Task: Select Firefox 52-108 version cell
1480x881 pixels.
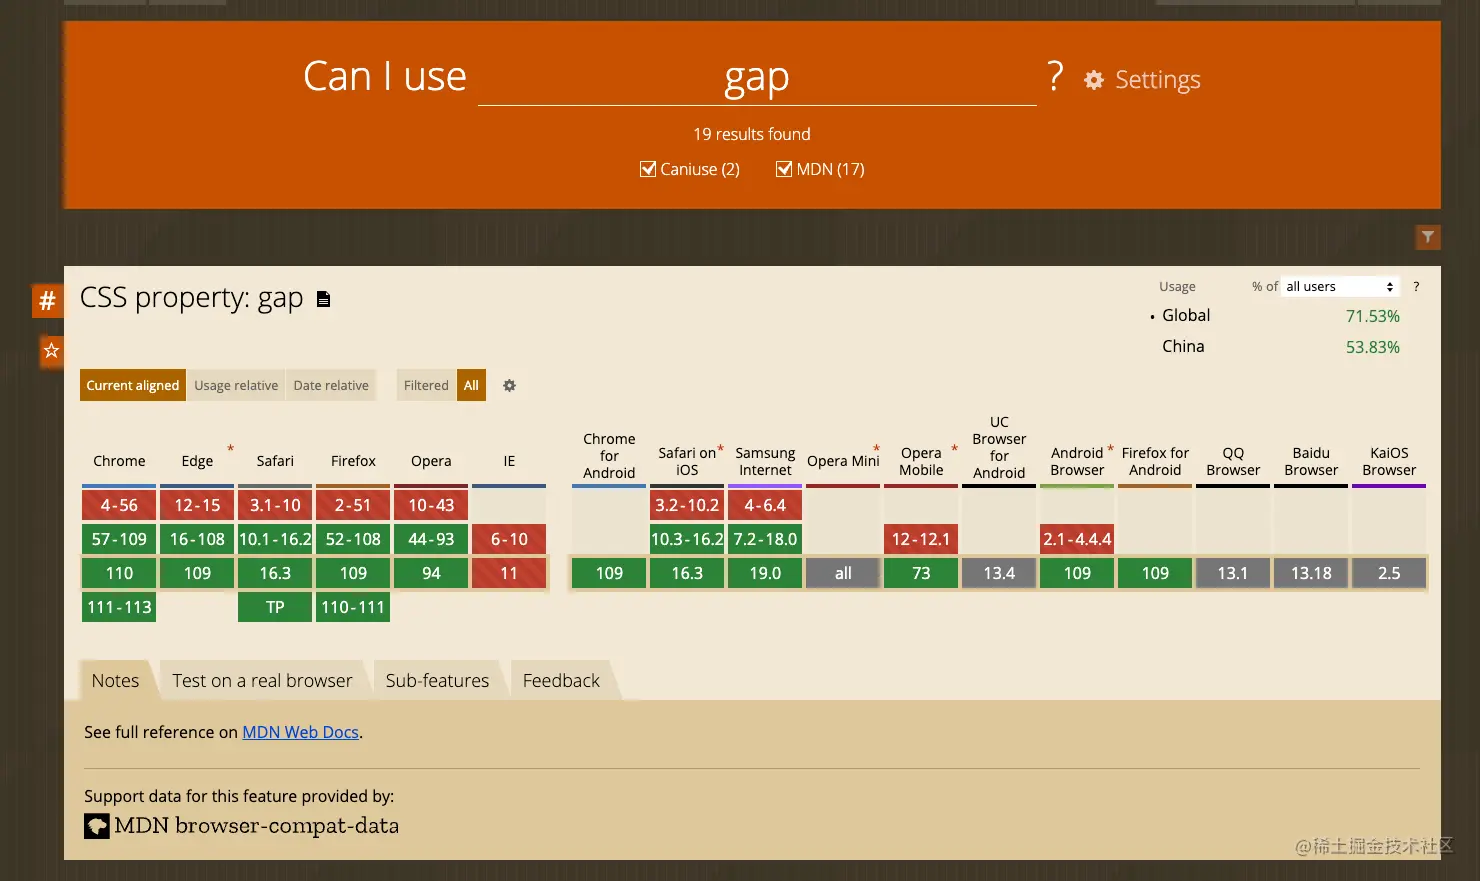Action: click(353, 539)
